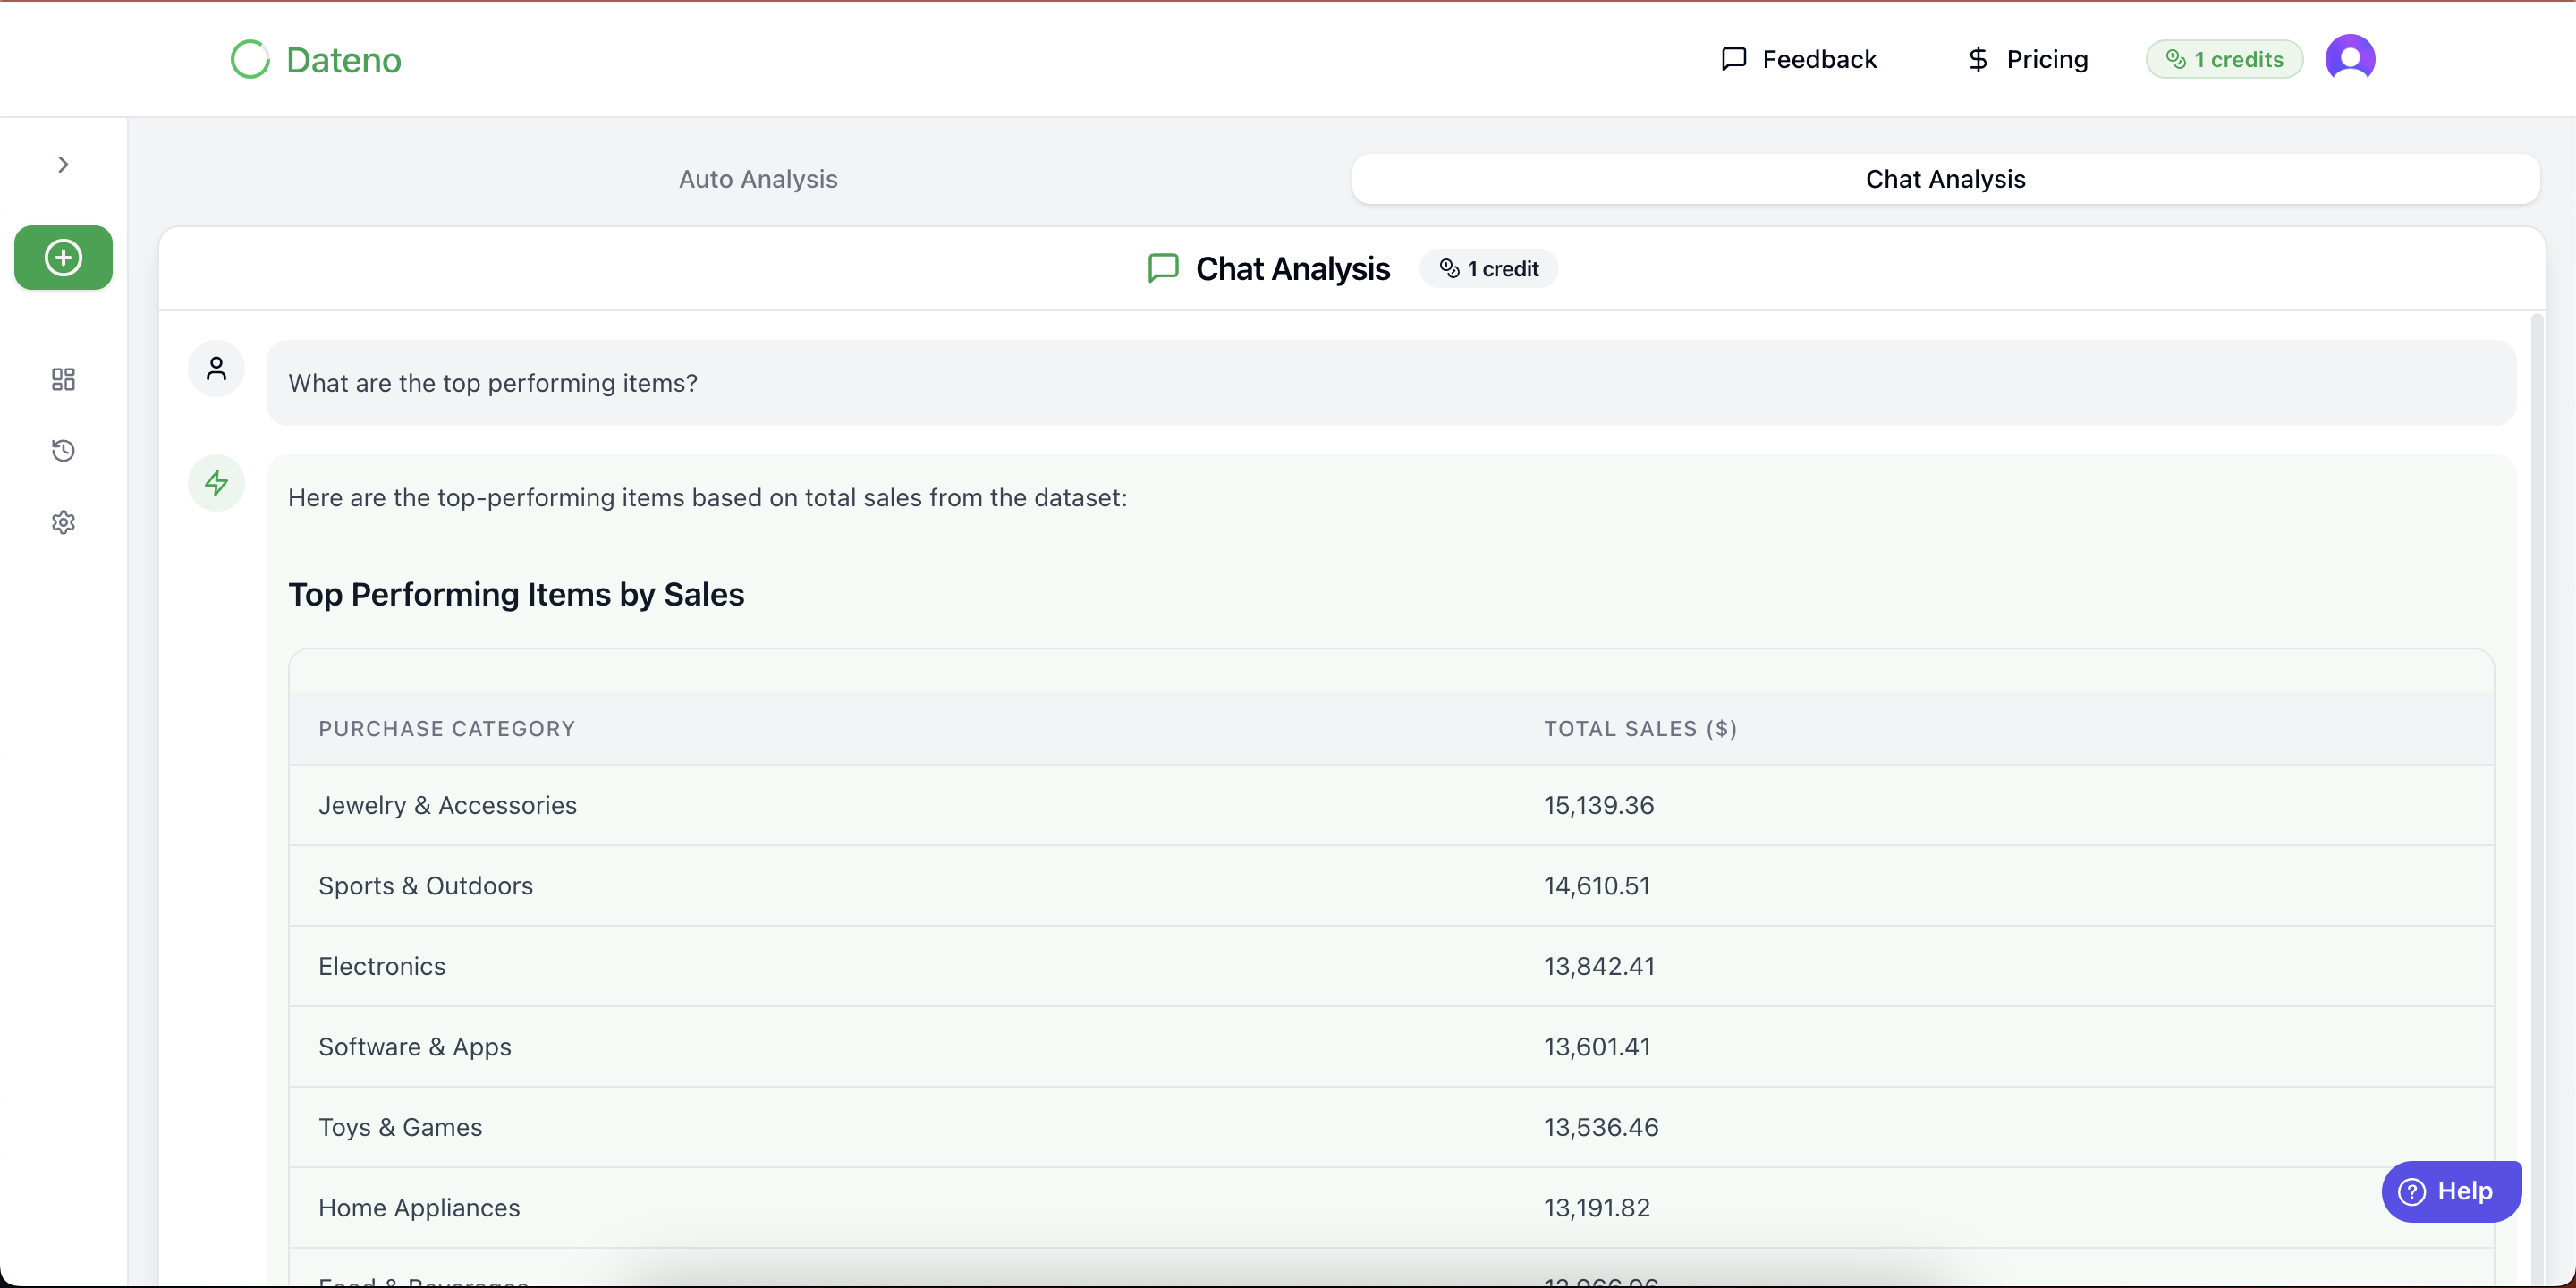Click the 1 credit badge beside Chat Analysis
Image resolution: width=2576 pixels, height=1288 pixels.
[1488, 269]
